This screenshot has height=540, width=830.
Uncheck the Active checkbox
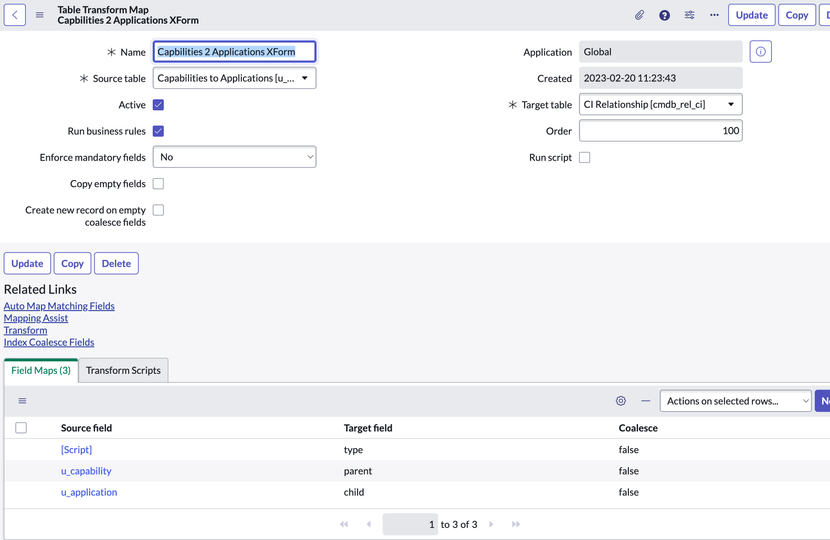pos(158,105)
